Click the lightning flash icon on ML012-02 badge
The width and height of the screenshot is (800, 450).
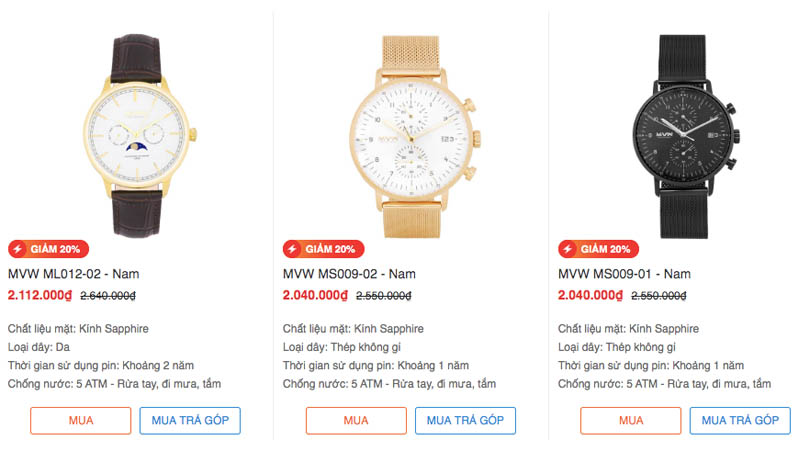coord(18,249)
